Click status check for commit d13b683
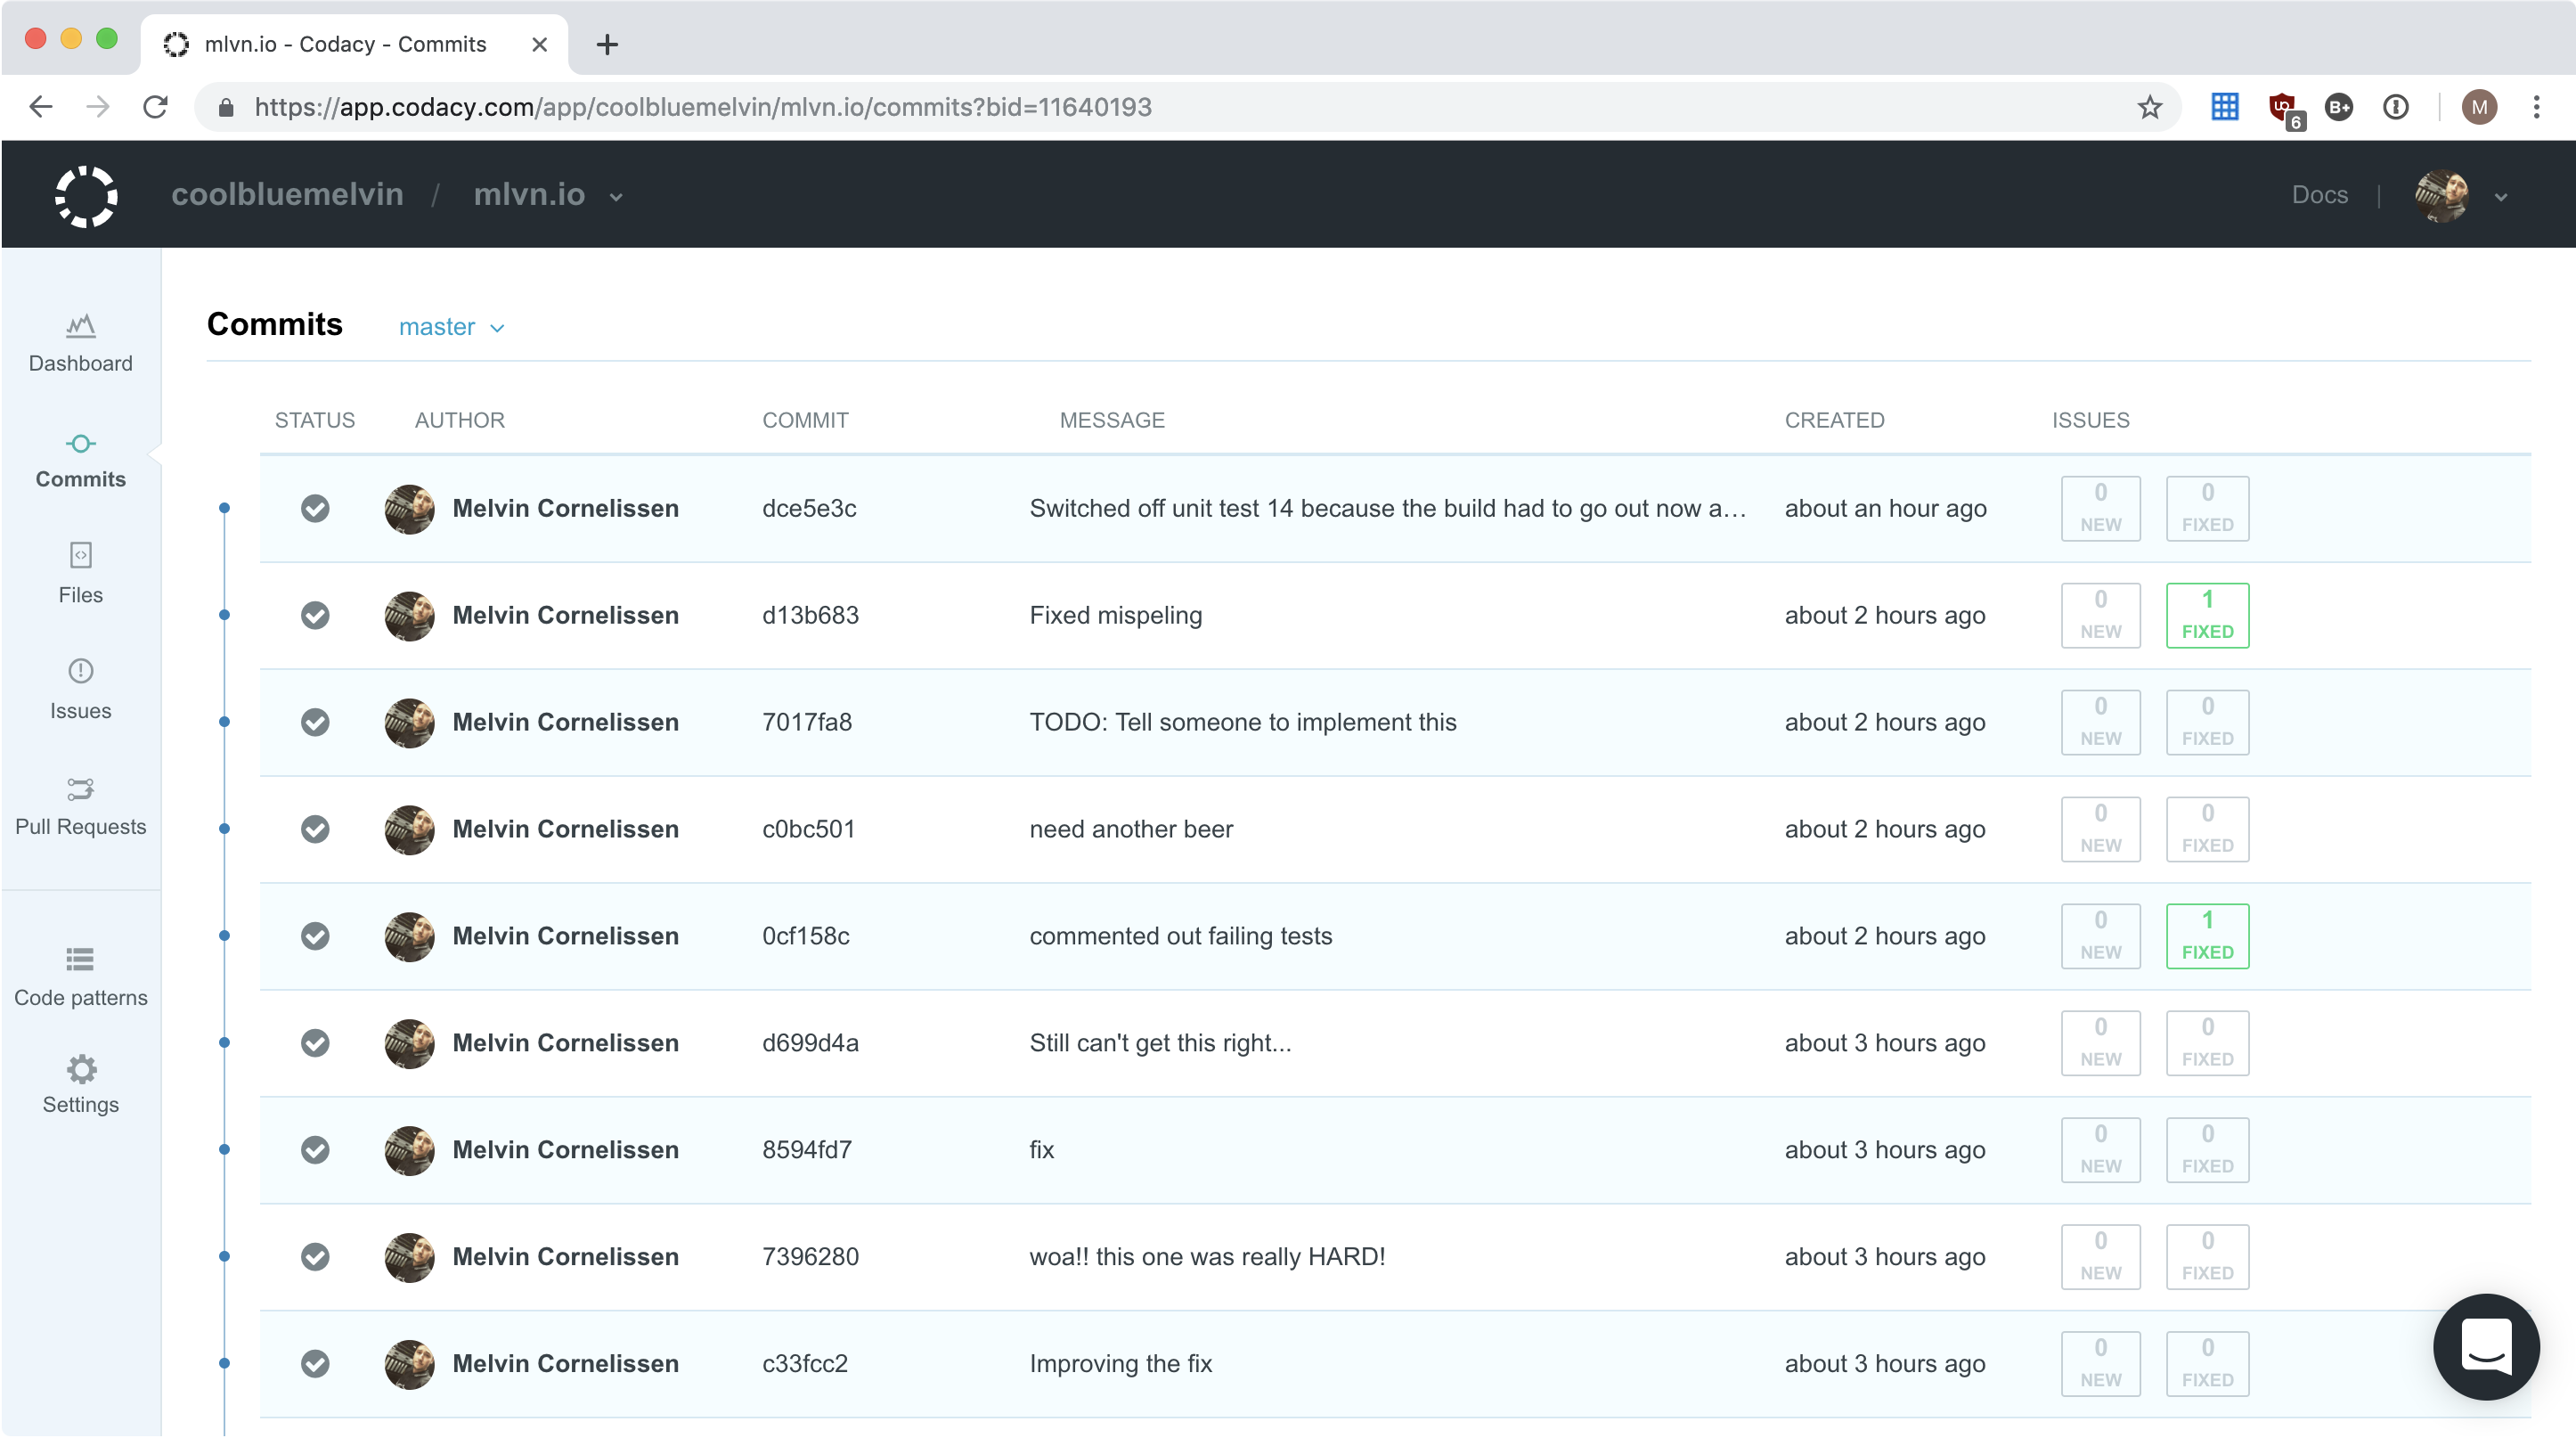 (x=315, y=615)
